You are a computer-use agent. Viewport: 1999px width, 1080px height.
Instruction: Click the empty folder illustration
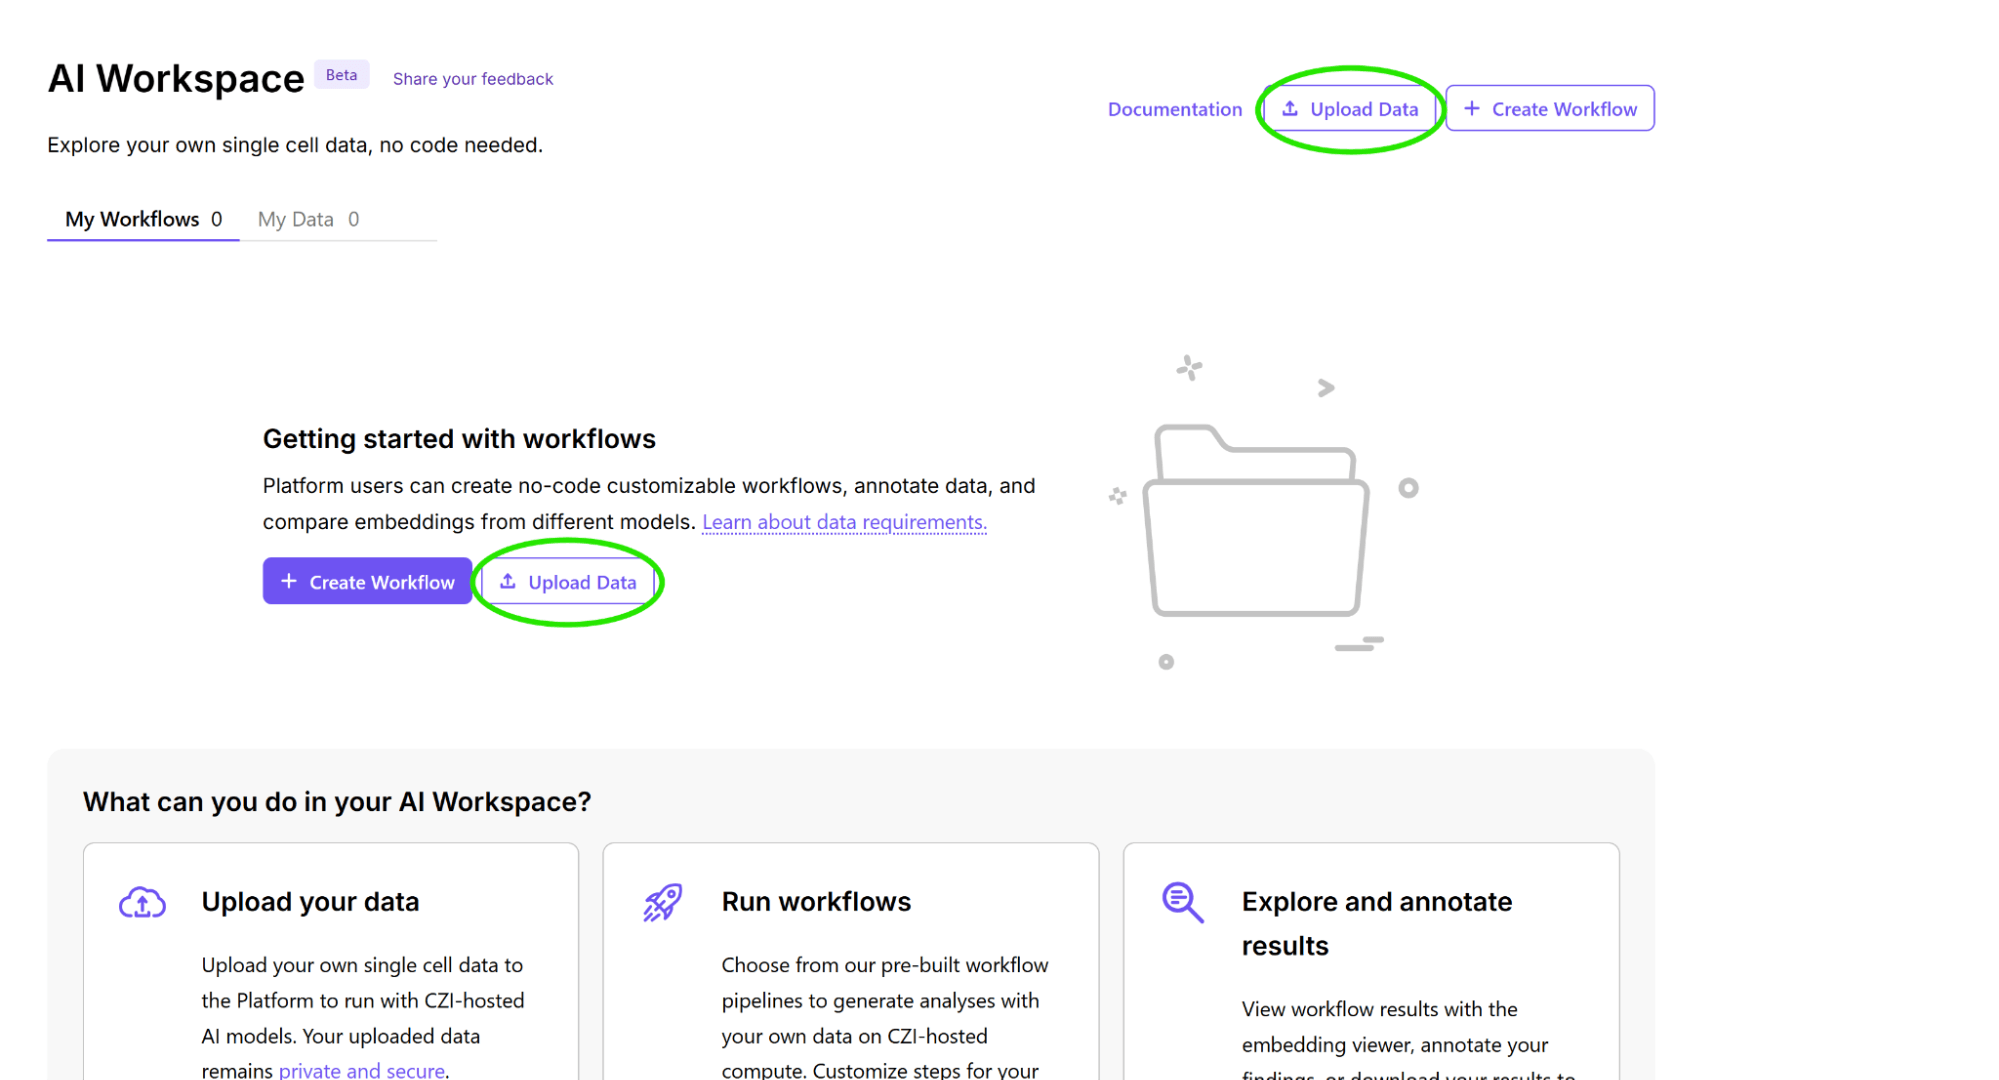pyautogui.click(x=1256, y=521)
